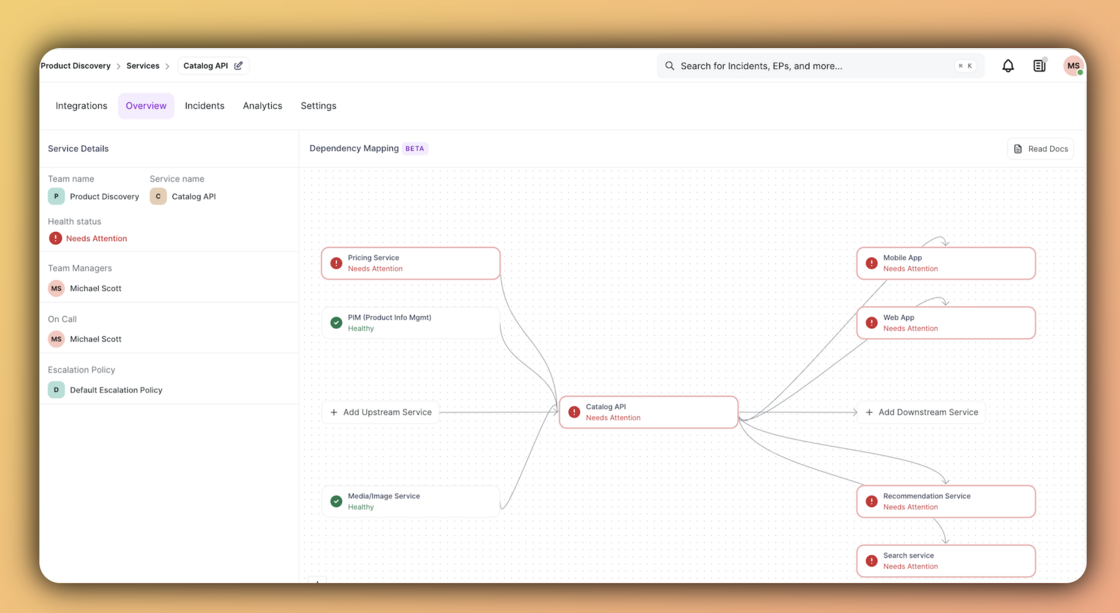1120x613 pixels.
Task: Click the Read Docs button
Action: coord(1041,149)
